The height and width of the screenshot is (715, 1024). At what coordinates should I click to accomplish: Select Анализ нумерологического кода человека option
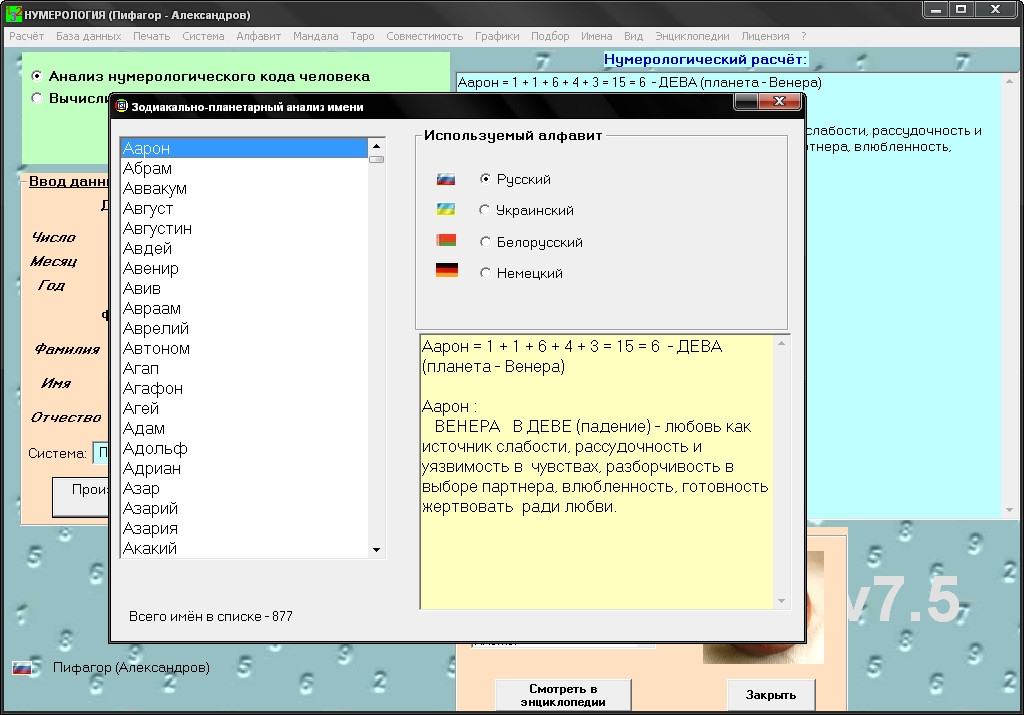pos(37,76)
